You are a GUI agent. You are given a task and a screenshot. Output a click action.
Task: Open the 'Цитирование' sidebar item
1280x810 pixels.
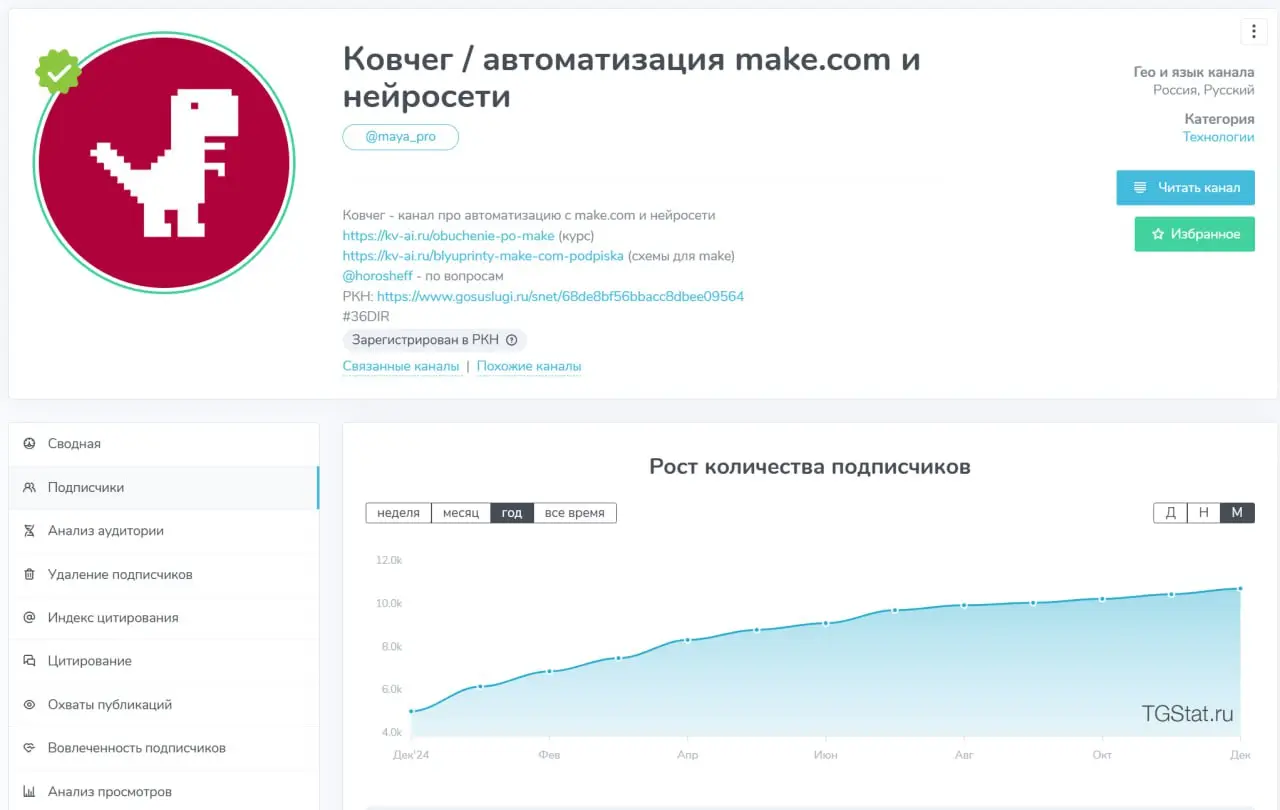(164, 661)
